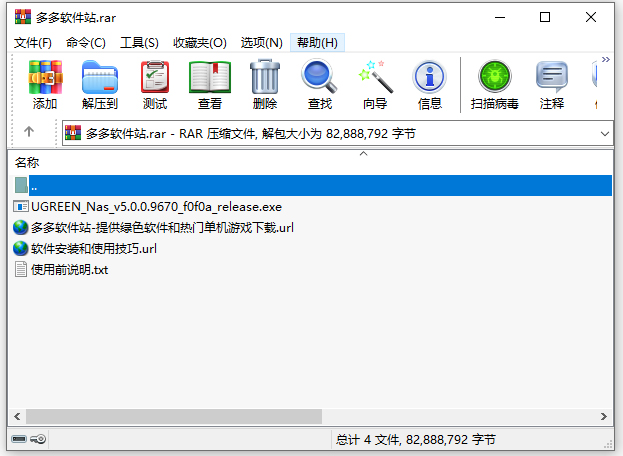The width and height of the screenshot is (623, 456).
Task: Open the 查找 (Find) magnifier tool
Action: click(x=319, y=76)
